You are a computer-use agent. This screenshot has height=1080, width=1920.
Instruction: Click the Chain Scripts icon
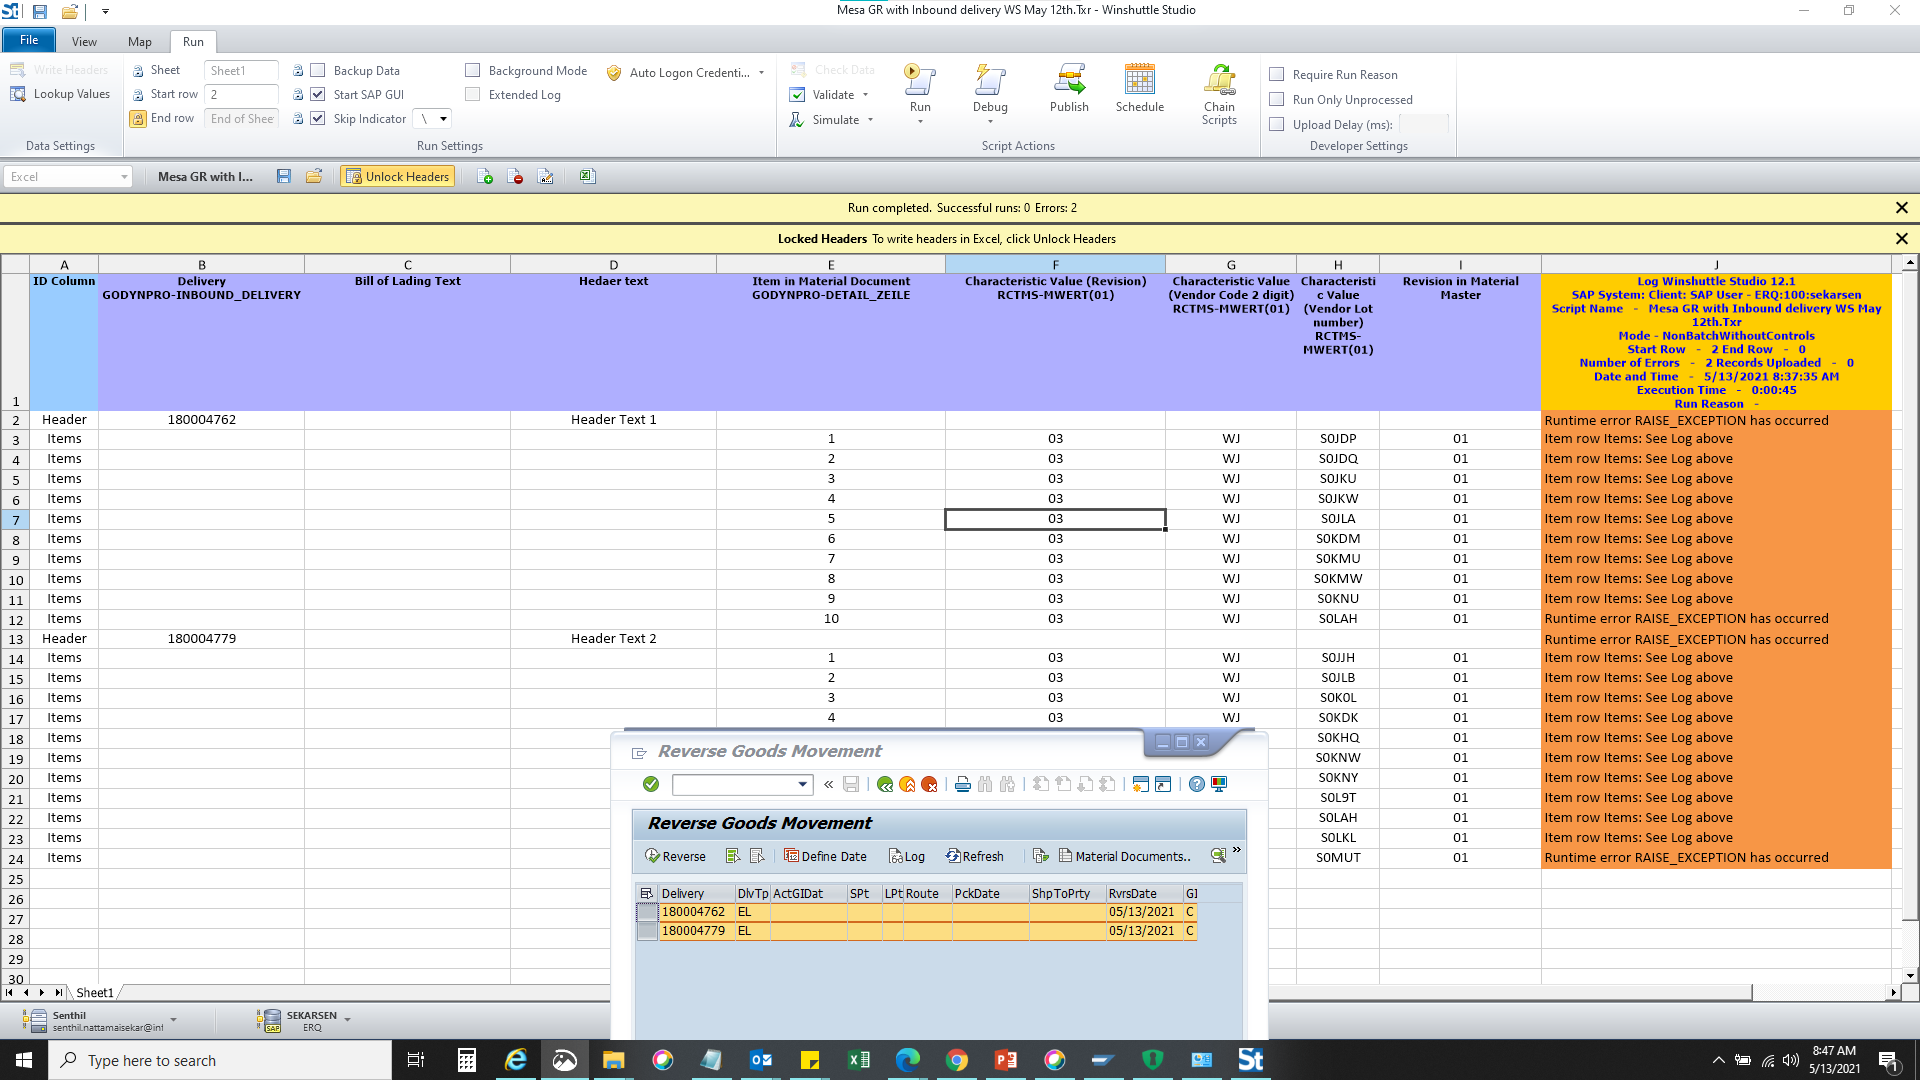pos(1219,81)
